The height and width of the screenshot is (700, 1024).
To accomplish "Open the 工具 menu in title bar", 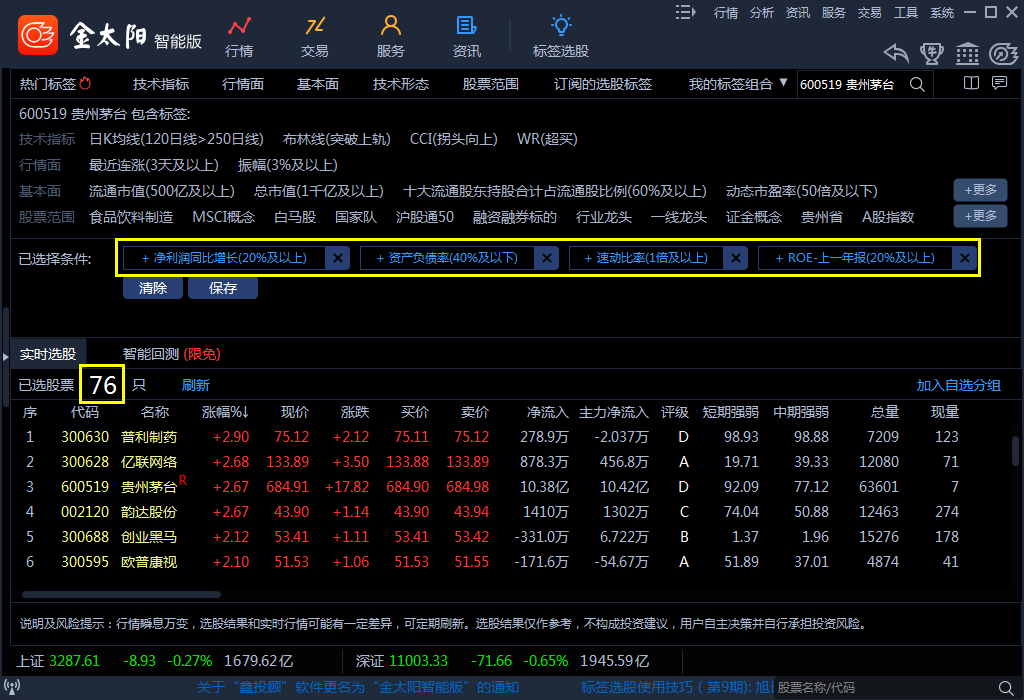I will 906,12.
